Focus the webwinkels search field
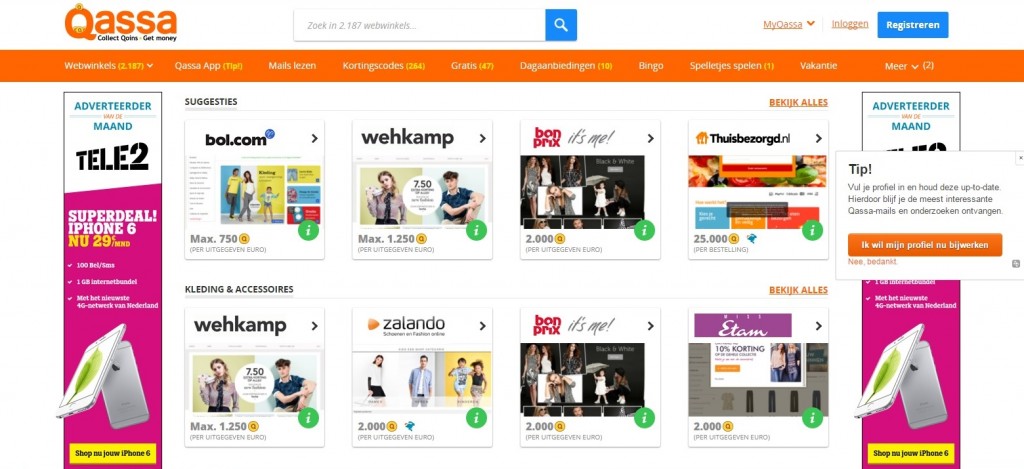 [419, 25]
